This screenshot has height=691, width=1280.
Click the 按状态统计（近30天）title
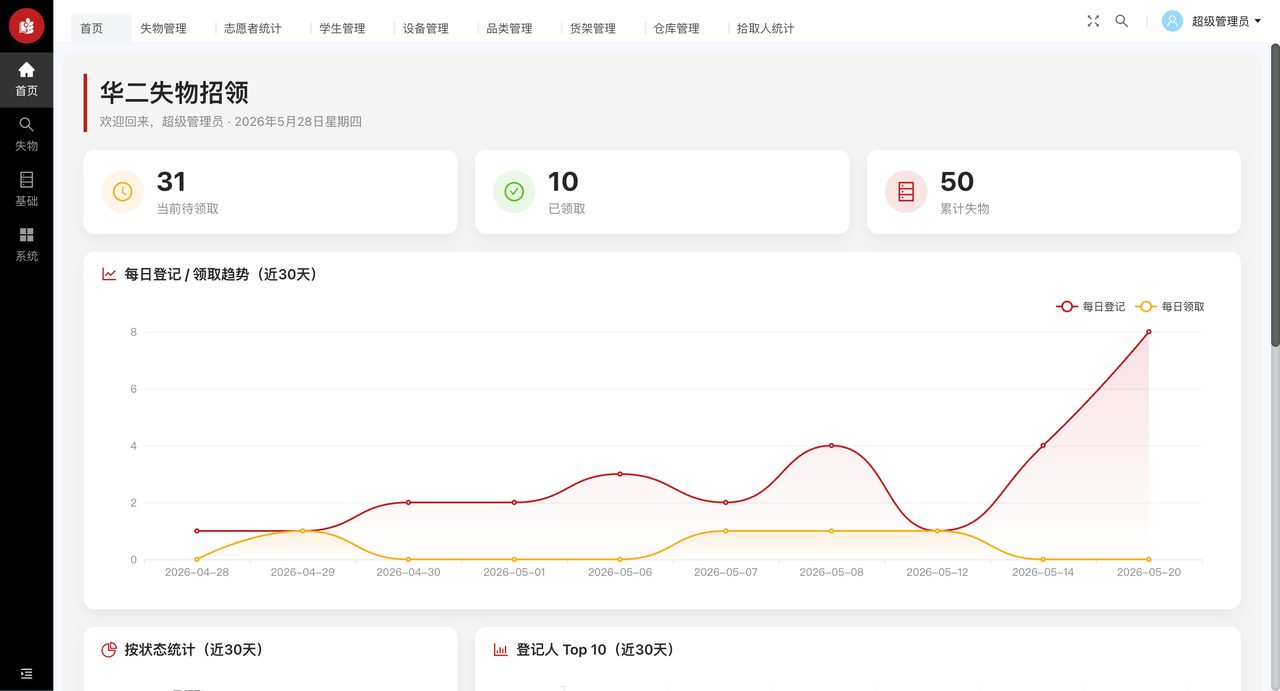coord(196,650)
